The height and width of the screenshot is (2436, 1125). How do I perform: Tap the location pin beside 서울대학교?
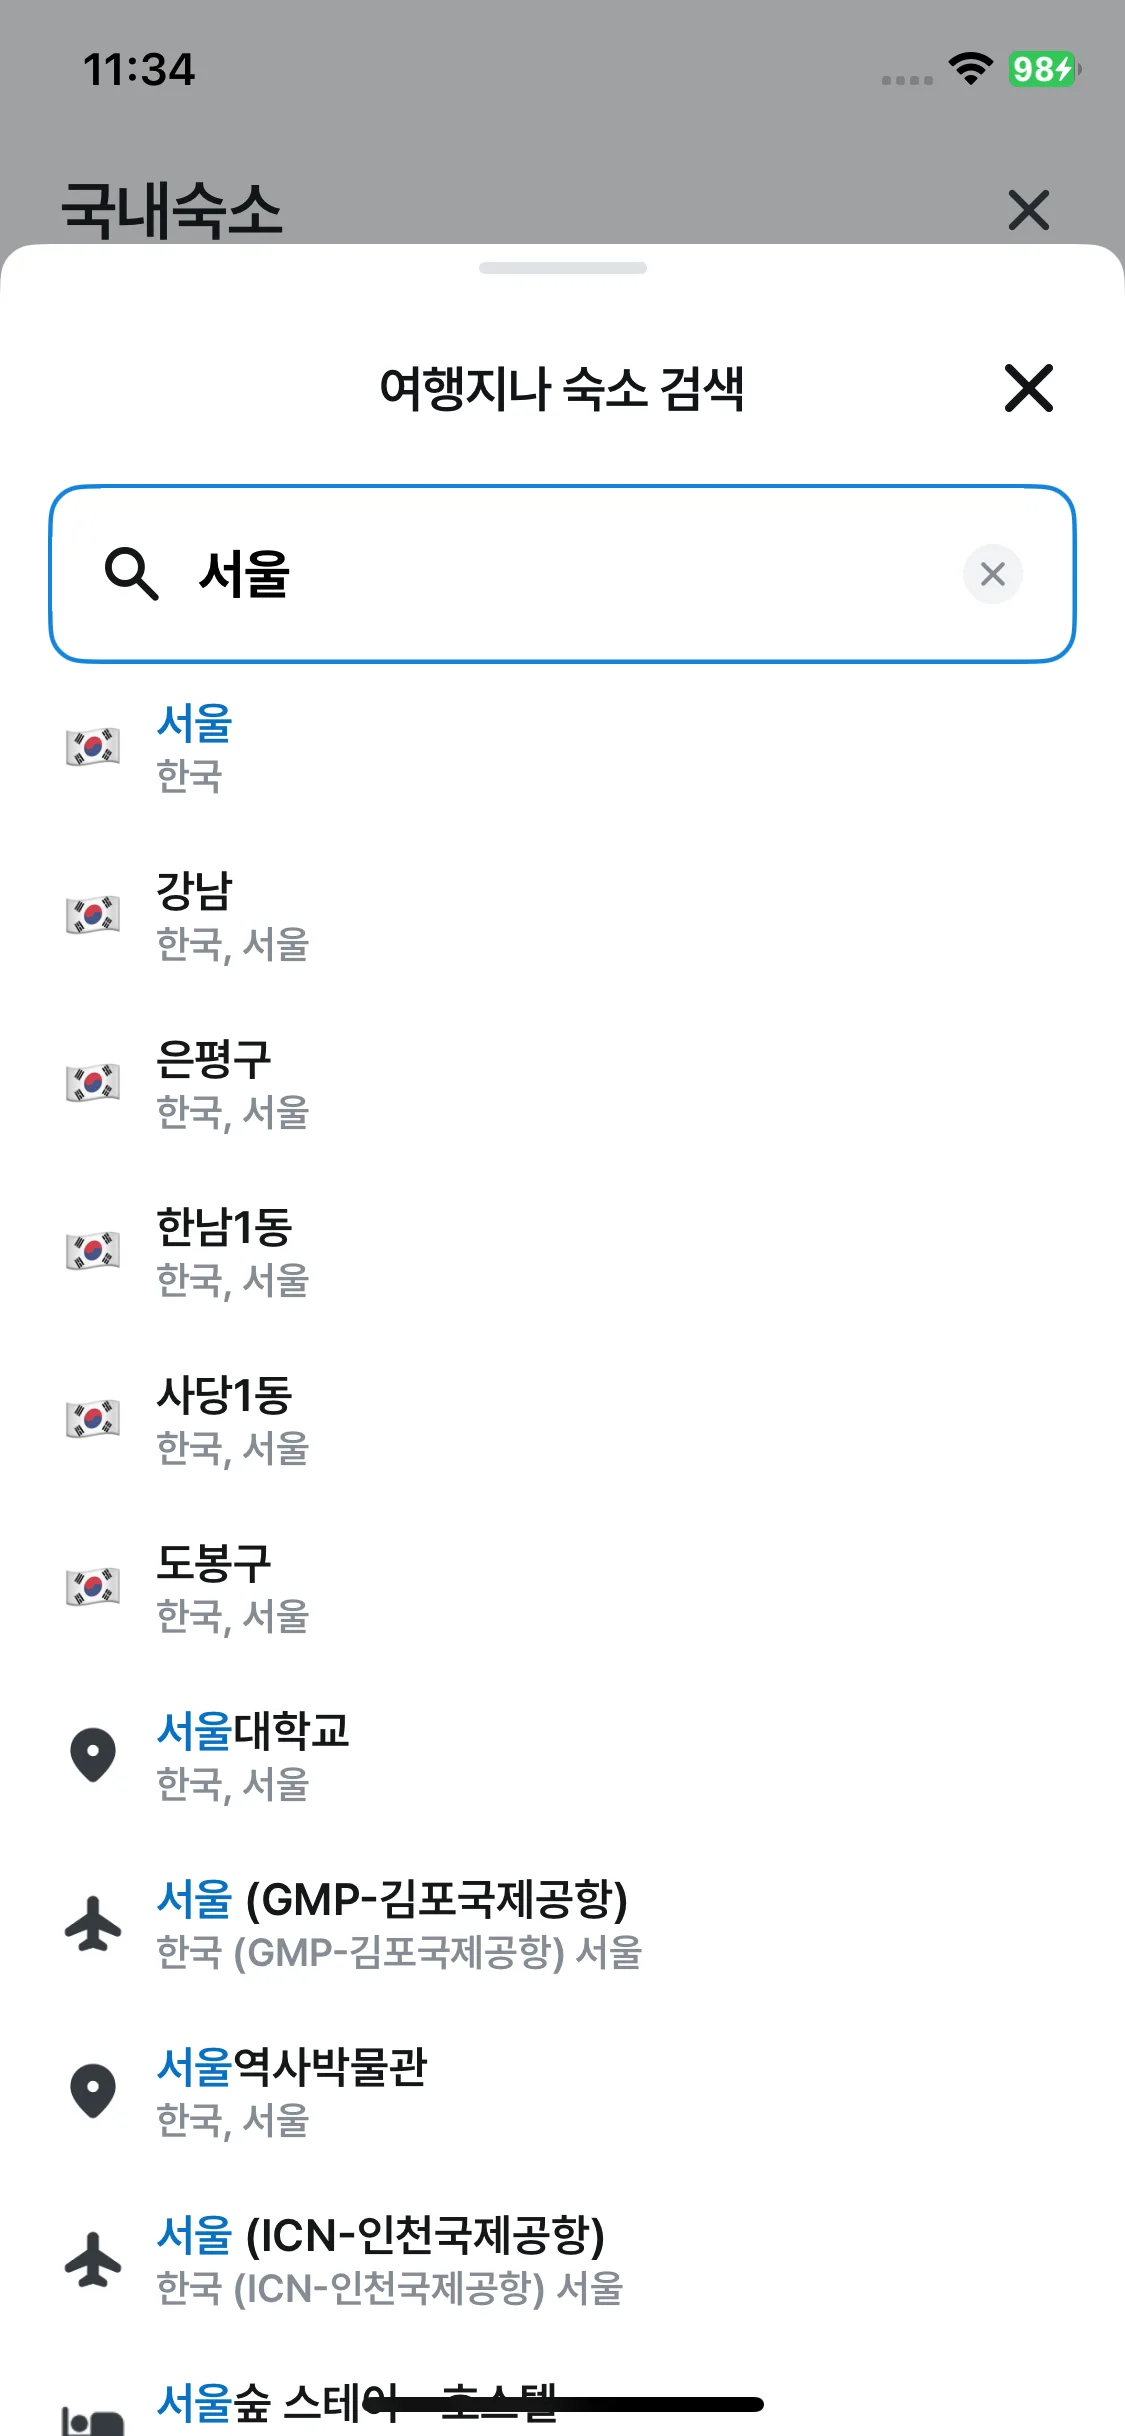pyautogui.click(x=93, y=1755)
